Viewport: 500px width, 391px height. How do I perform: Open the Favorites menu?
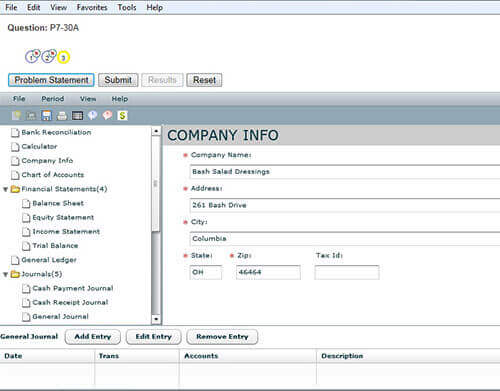pos(92,7)
